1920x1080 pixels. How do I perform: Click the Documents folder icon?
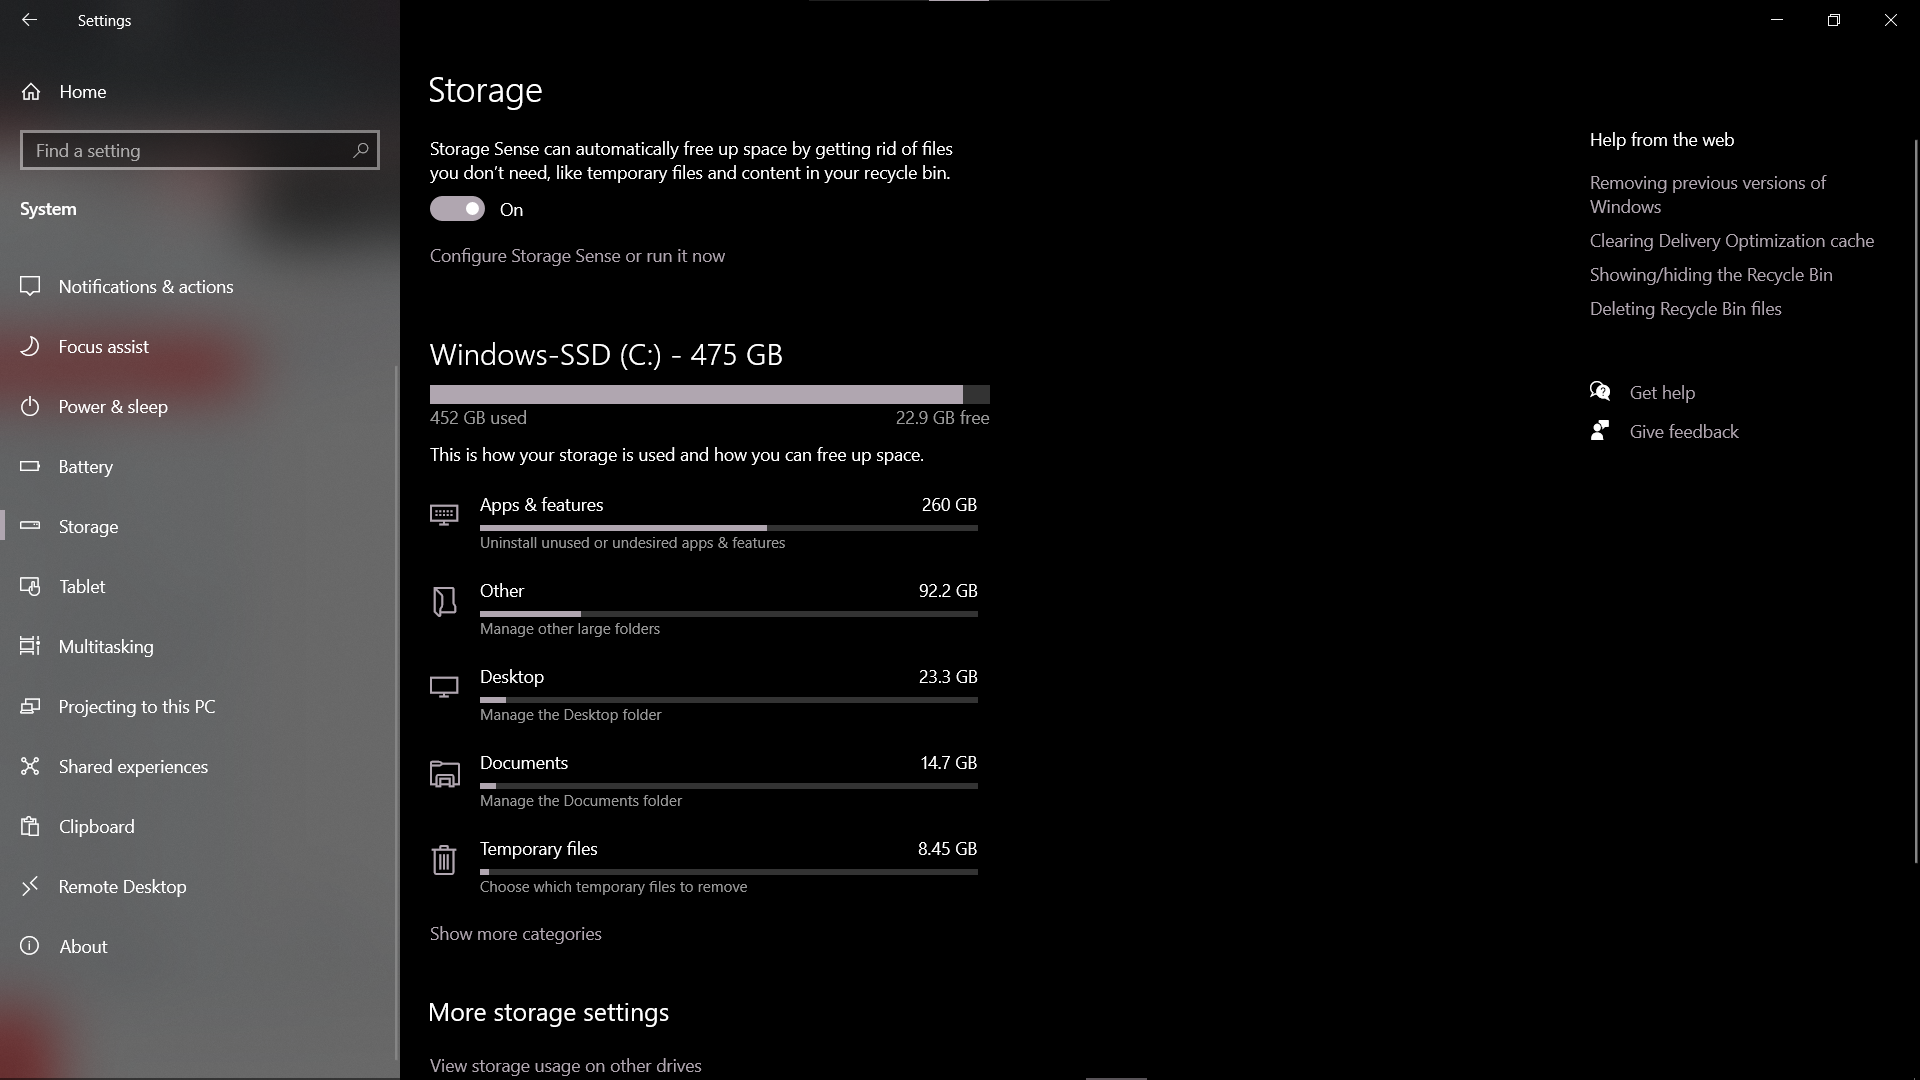pos(444,774)
